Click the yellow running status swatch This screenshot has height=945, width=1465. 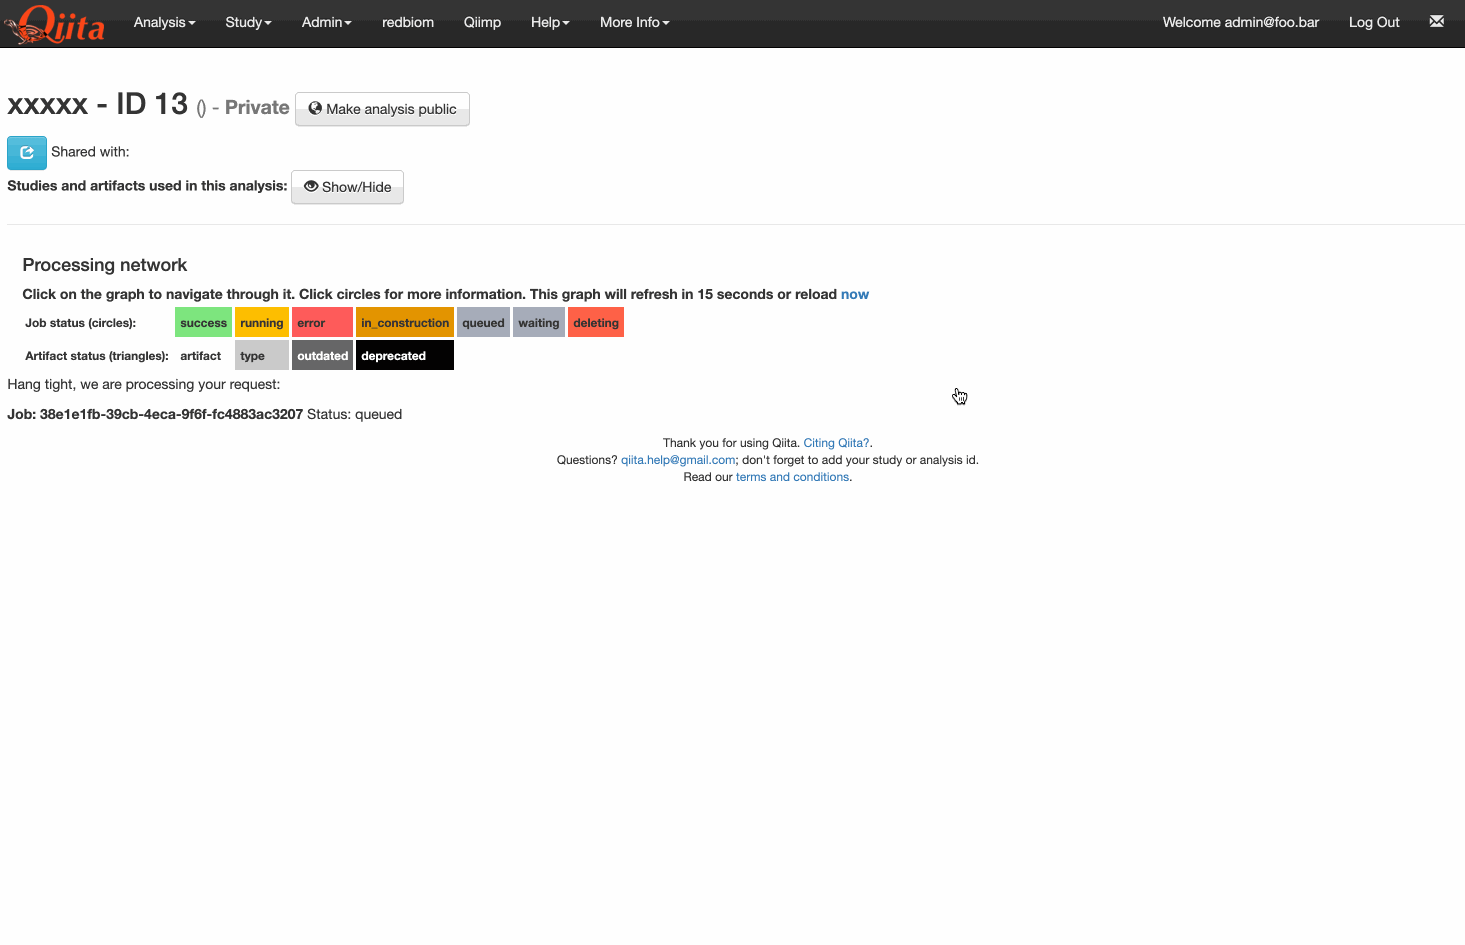262,323
